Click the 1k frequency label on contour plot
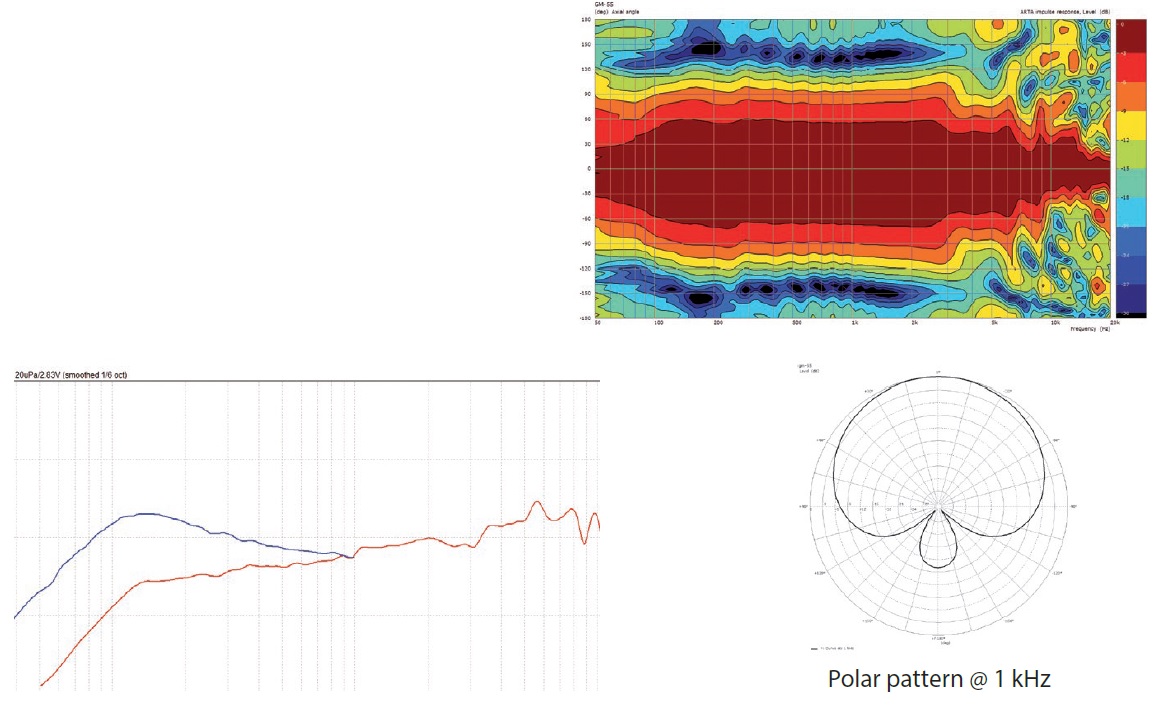 pos(854,324)
